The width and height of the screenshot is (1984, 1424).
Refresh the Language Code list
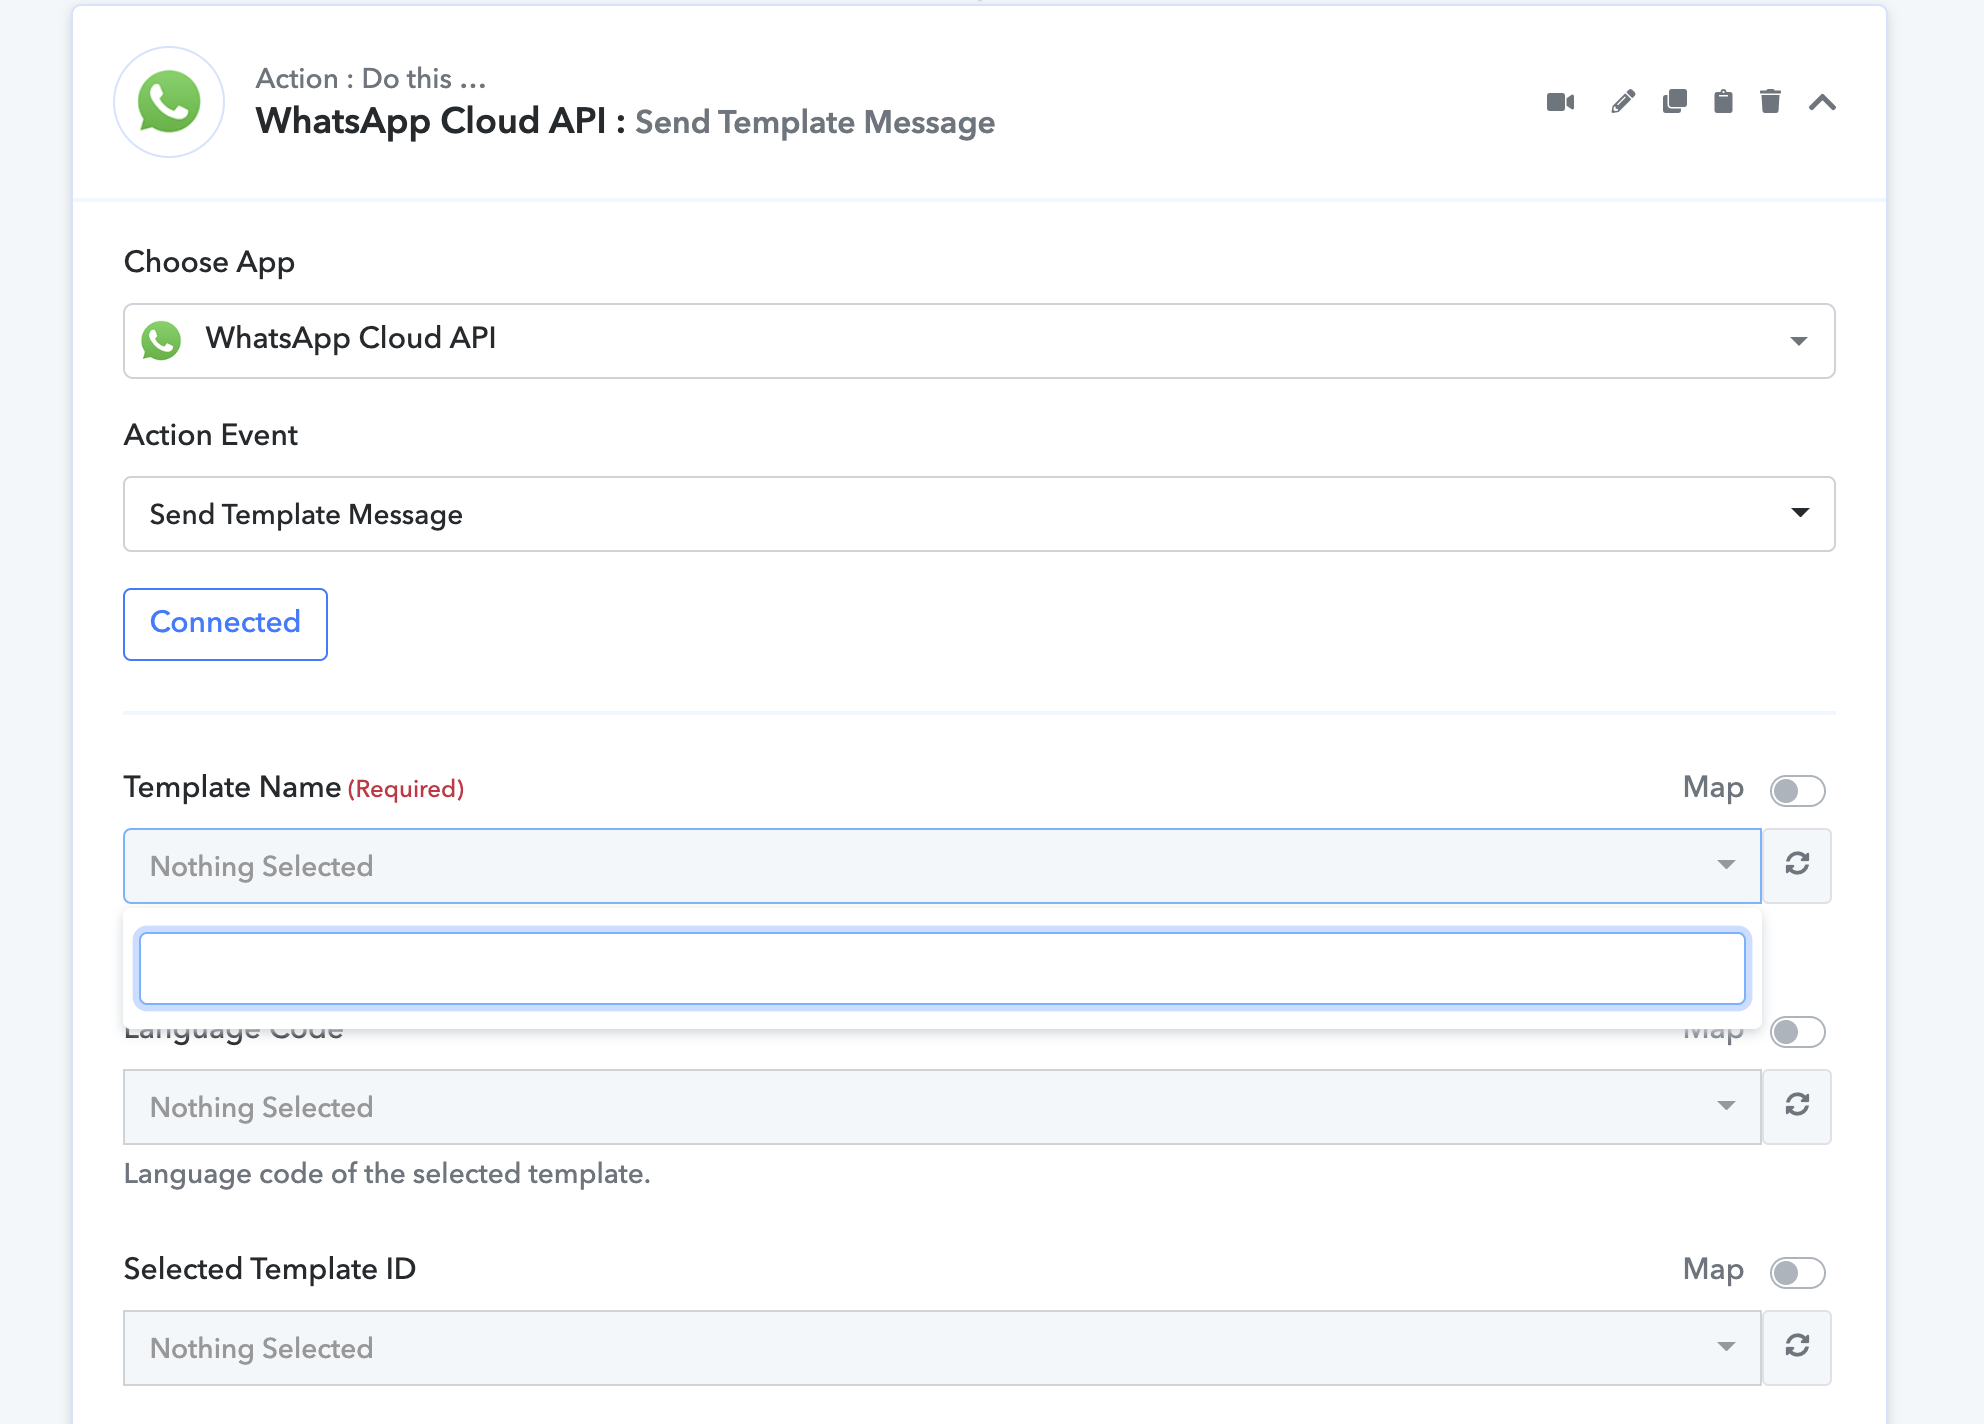[x=1797, y=1107]
